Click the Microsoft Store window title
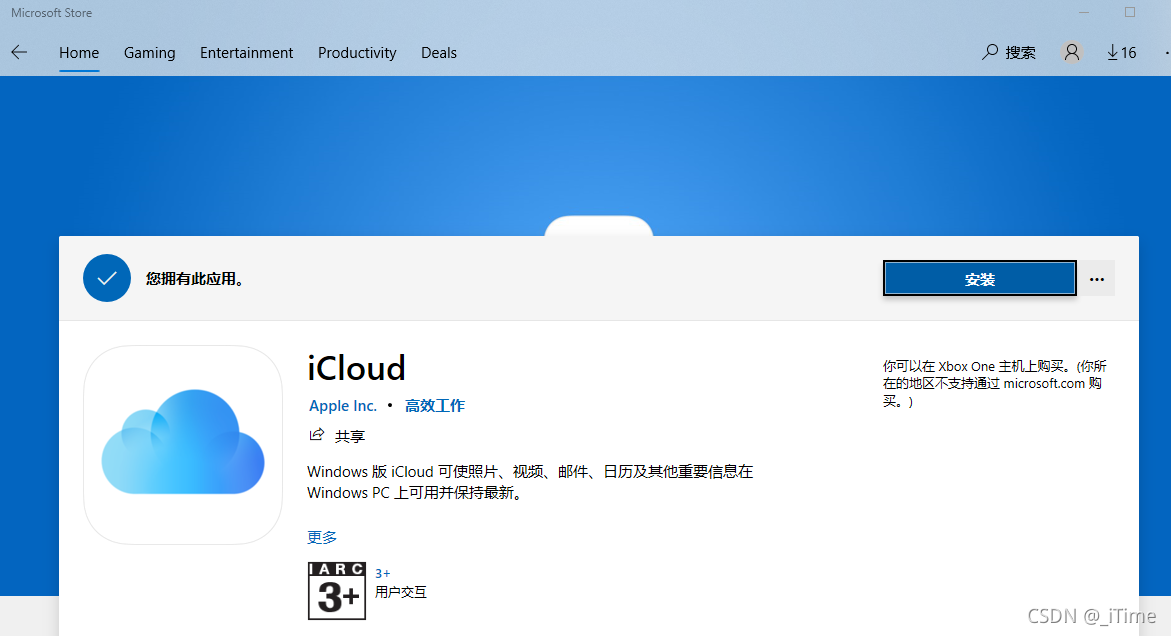1171x636 pixels. (x=52, y=13)
